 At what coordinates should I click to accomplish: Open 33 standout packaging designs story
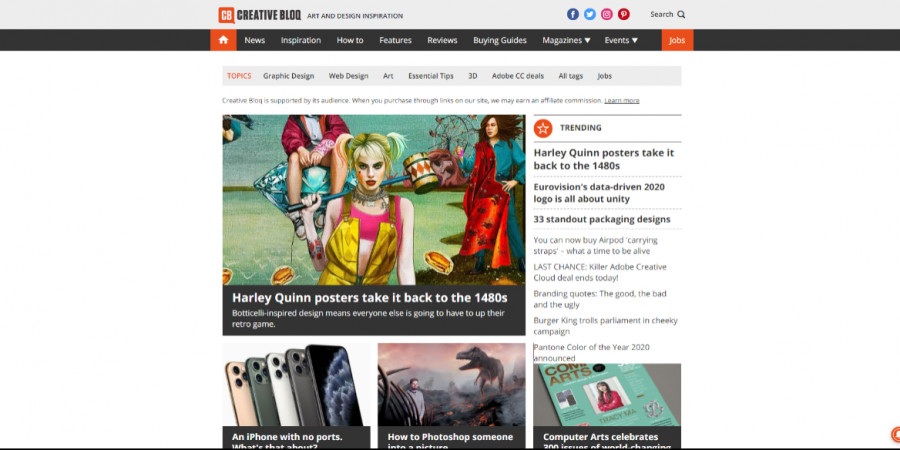pyautogui.click(x=602, y=219)
